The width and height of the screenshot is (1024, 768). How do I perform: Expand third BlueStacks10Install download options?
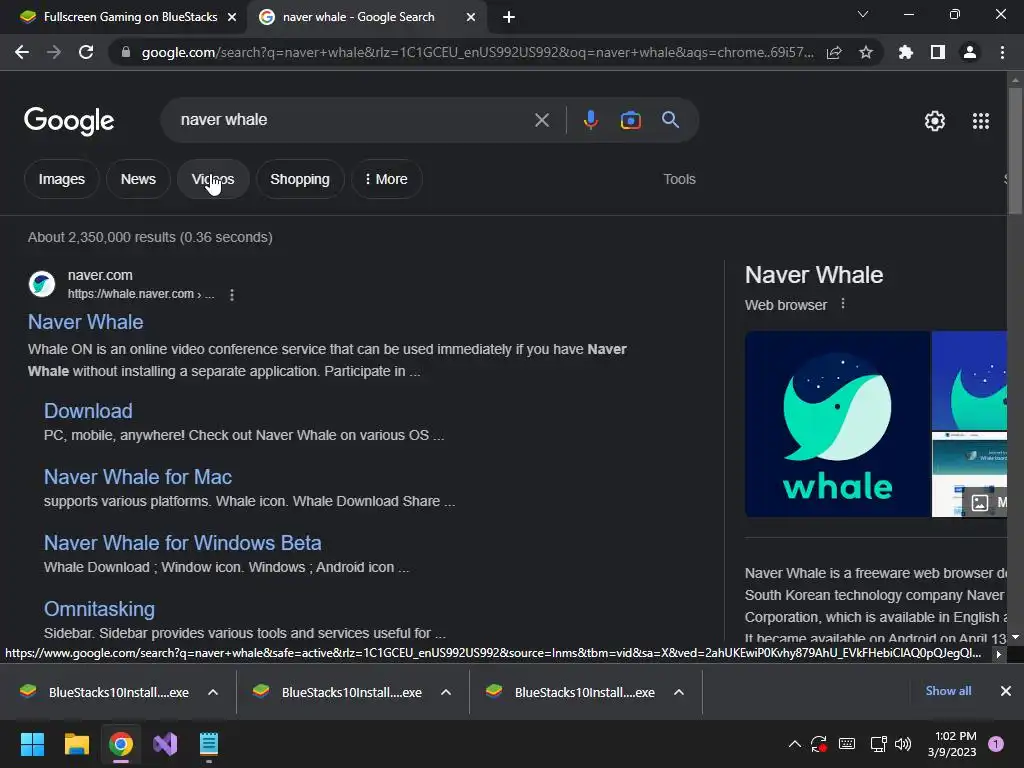(679, 692)
